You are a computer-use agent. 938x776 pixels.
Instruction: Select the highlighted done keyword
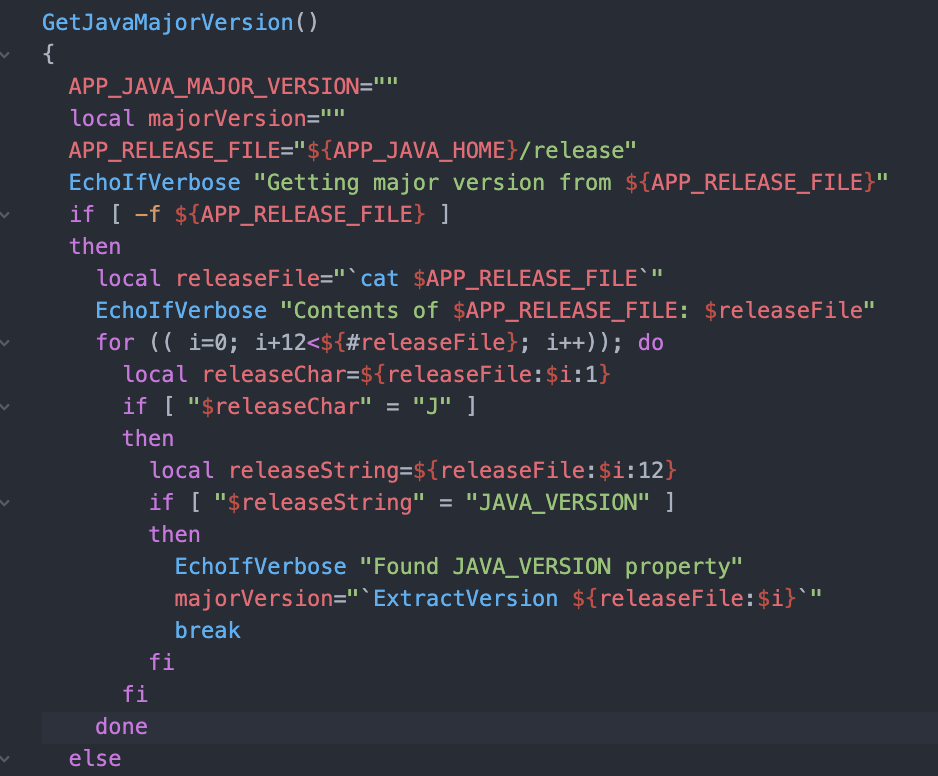click(x=121, y=726)
